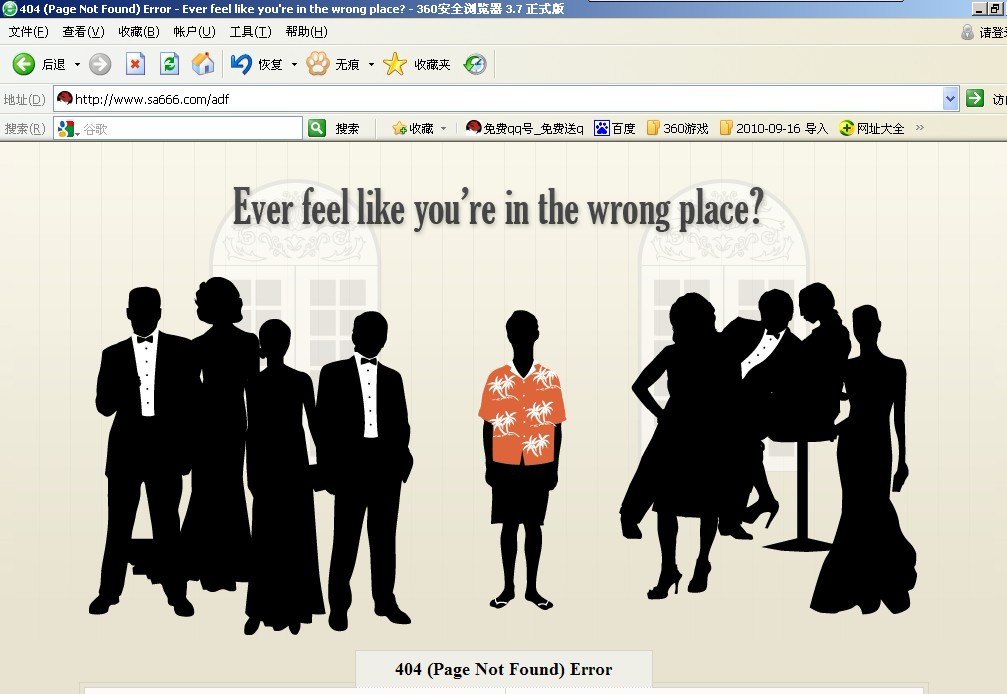Open the 工具(T) menu
1007x694 pixels.
[250, 31]
